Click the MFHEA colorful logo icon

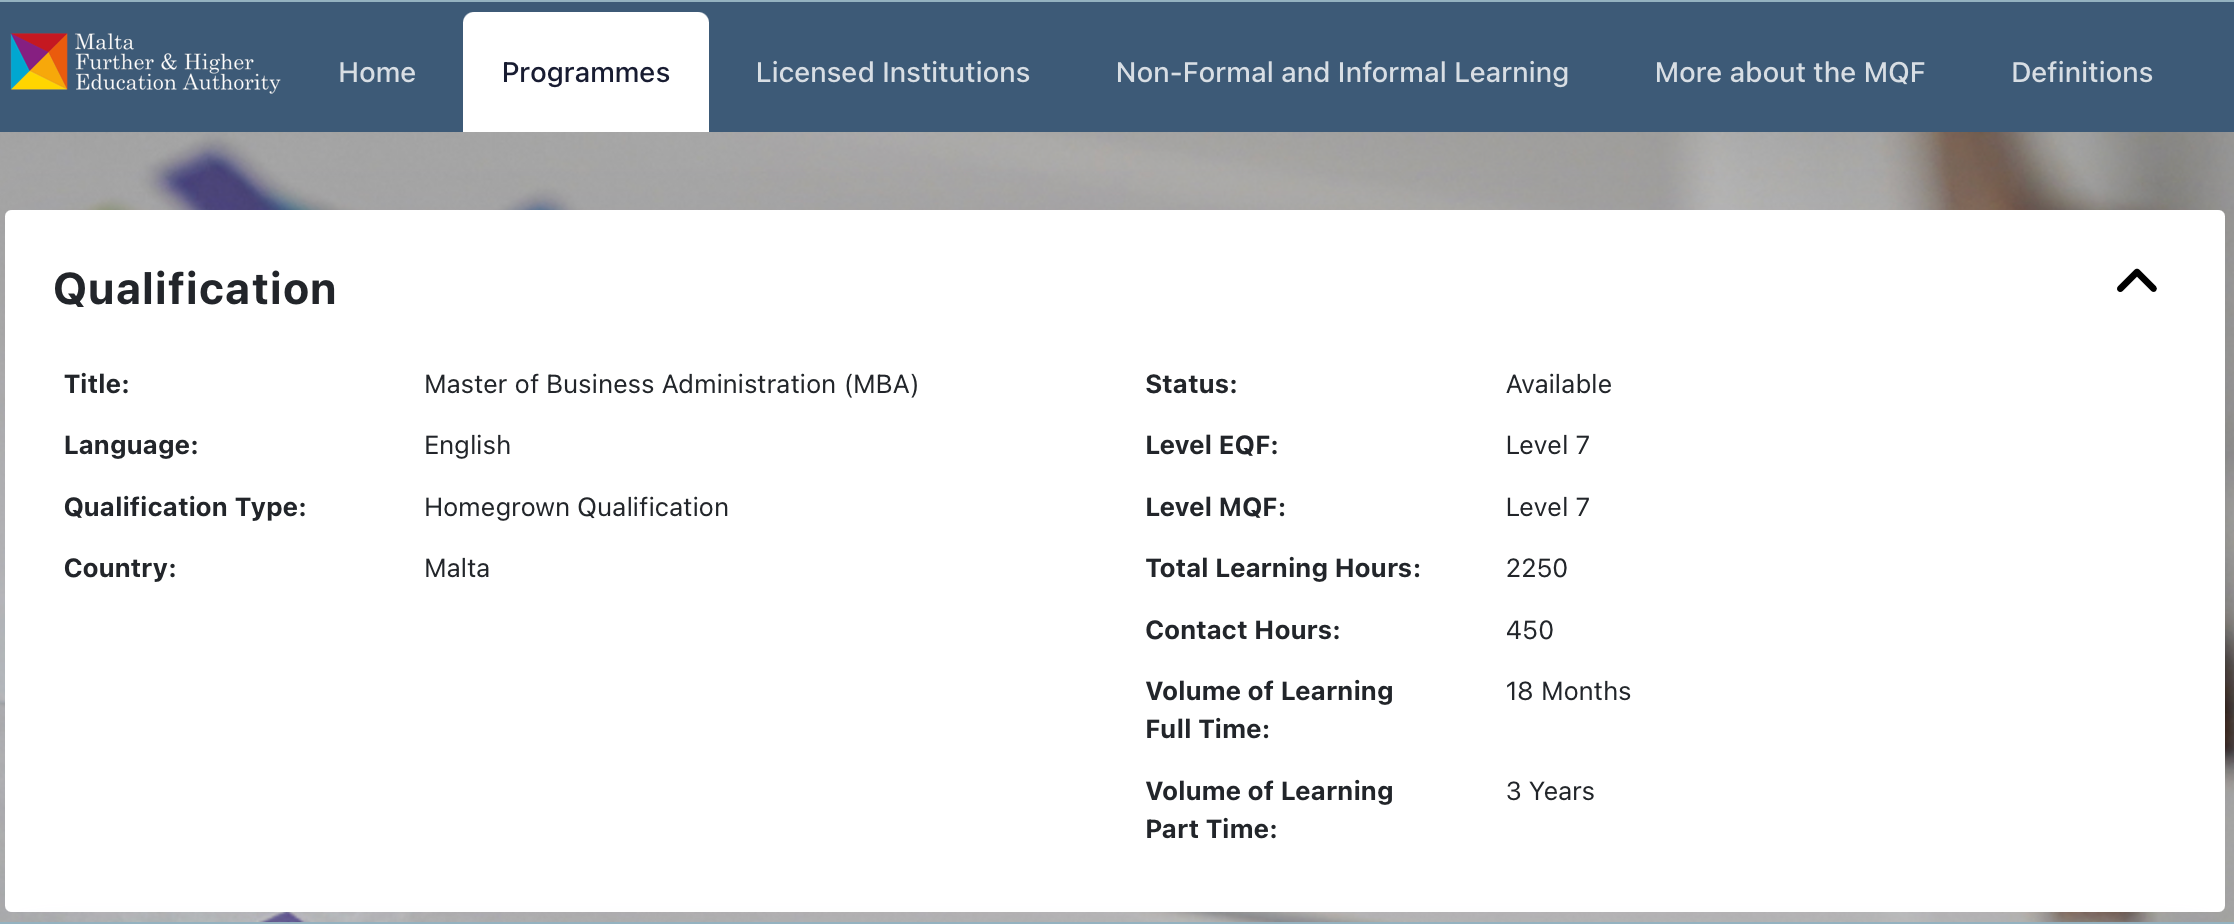(x=39, y=62)
